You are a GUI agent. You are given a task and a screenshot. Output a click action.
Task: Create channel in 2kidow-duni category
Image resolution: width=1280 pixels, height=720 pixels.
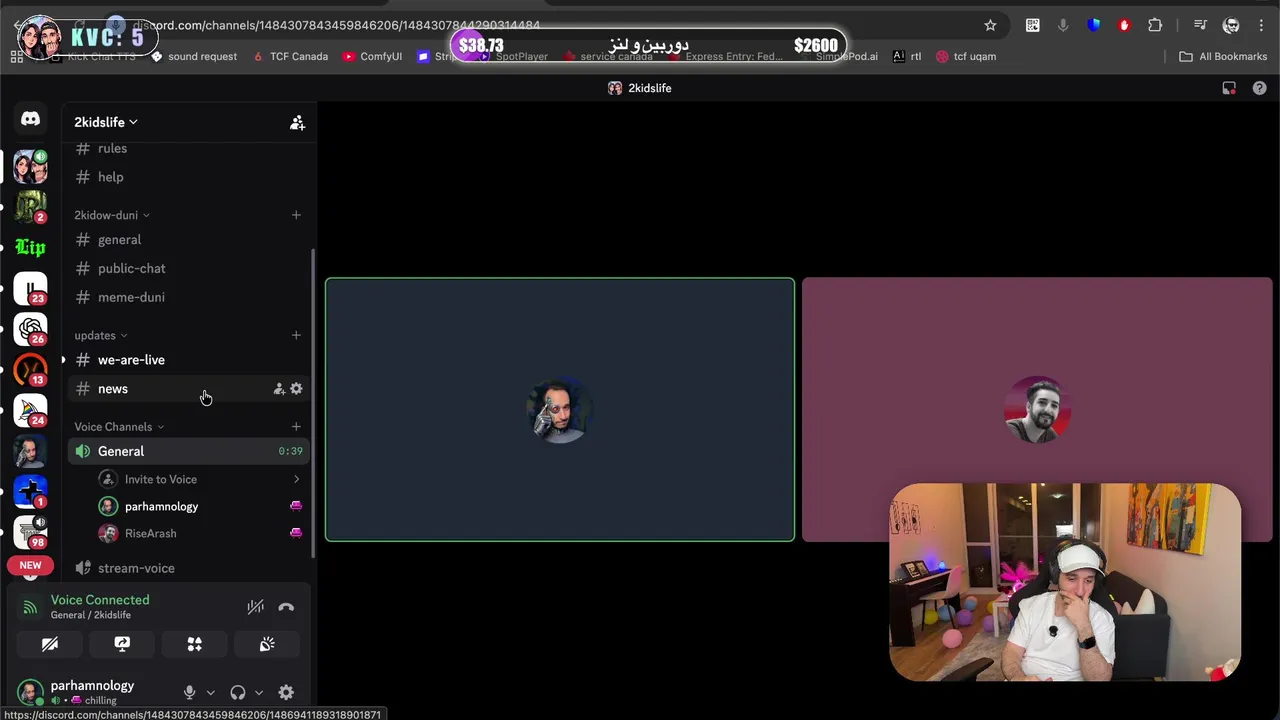[x=296, y=215]
